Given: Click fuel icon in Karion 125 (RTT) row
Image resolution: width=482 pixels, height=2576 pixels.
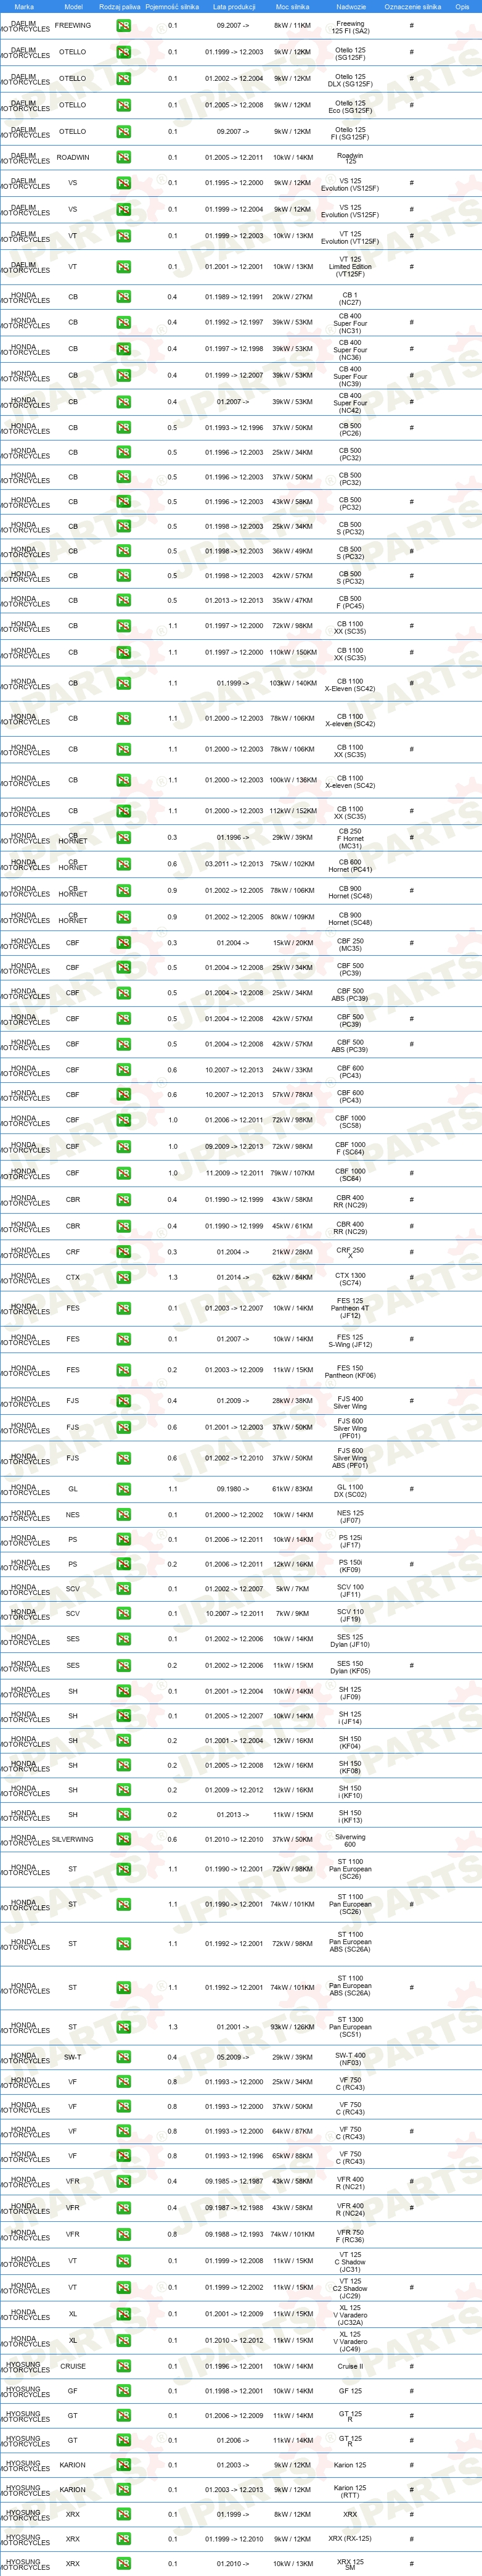Looking at the screenshot, I should [x=123, y=2490].
